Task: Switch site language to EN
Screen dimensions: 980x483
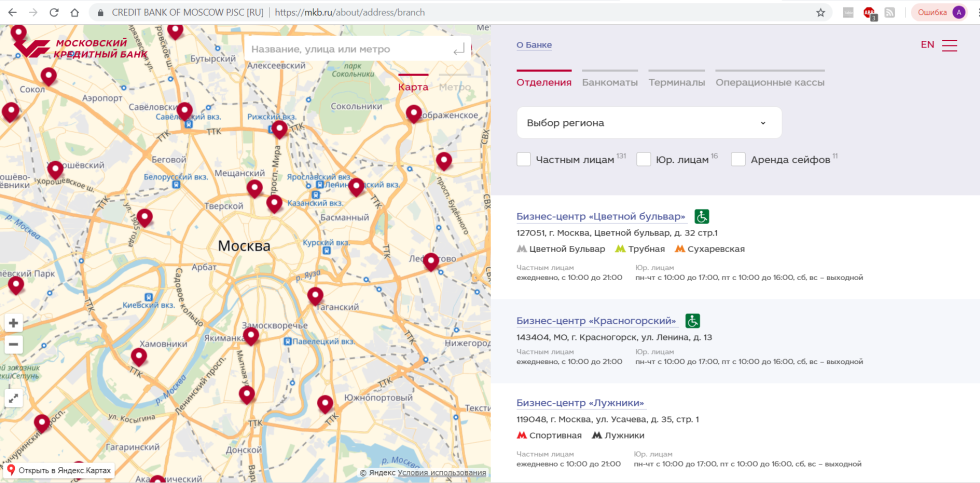Action: tap(927, 45)
